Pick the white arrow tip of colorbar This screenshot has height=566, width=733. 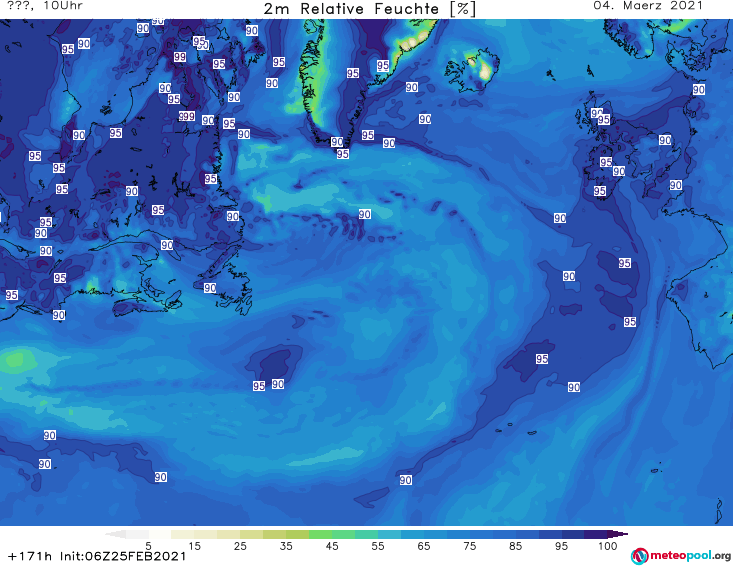point(115,534)
